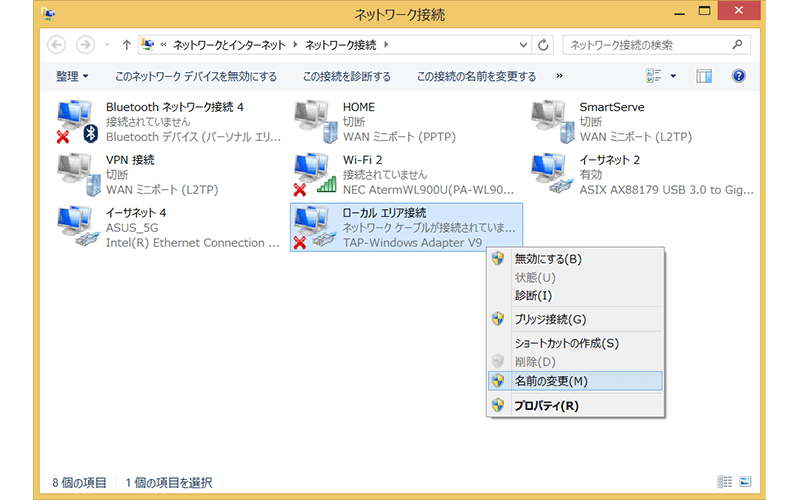
Task: Click このネットワーク デバイスを無効にする toolbar button
Action: [196, 76]
